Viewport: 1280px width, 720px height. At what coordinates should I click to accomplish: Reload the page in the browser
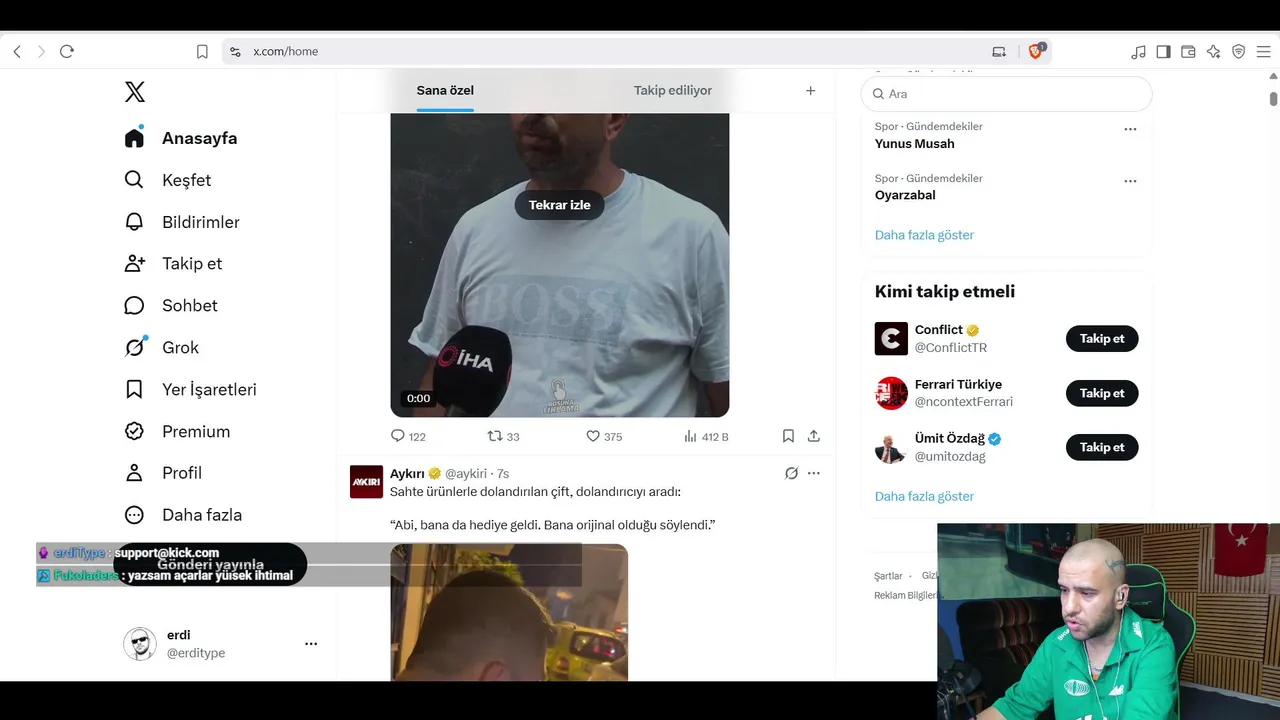(67, 51)
